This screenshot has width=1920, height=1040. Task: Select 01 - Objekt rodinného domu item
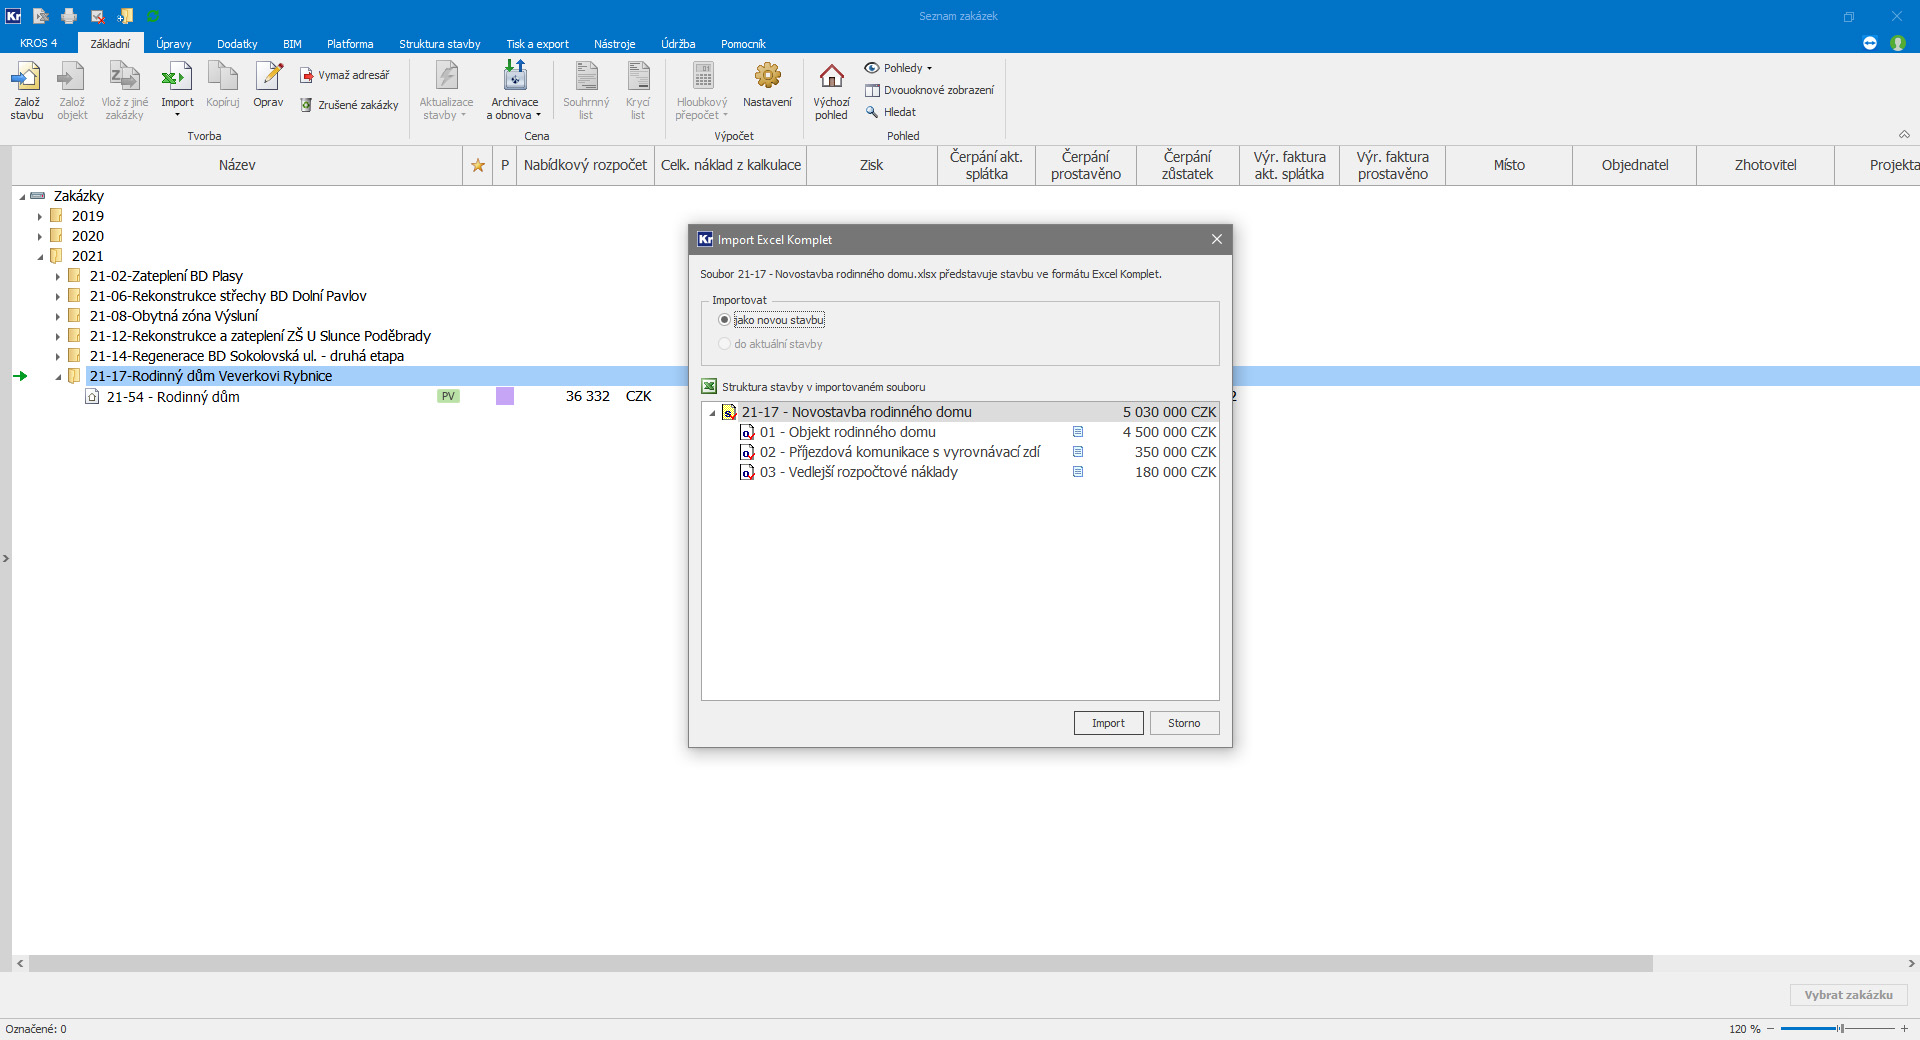click(847, 432)
